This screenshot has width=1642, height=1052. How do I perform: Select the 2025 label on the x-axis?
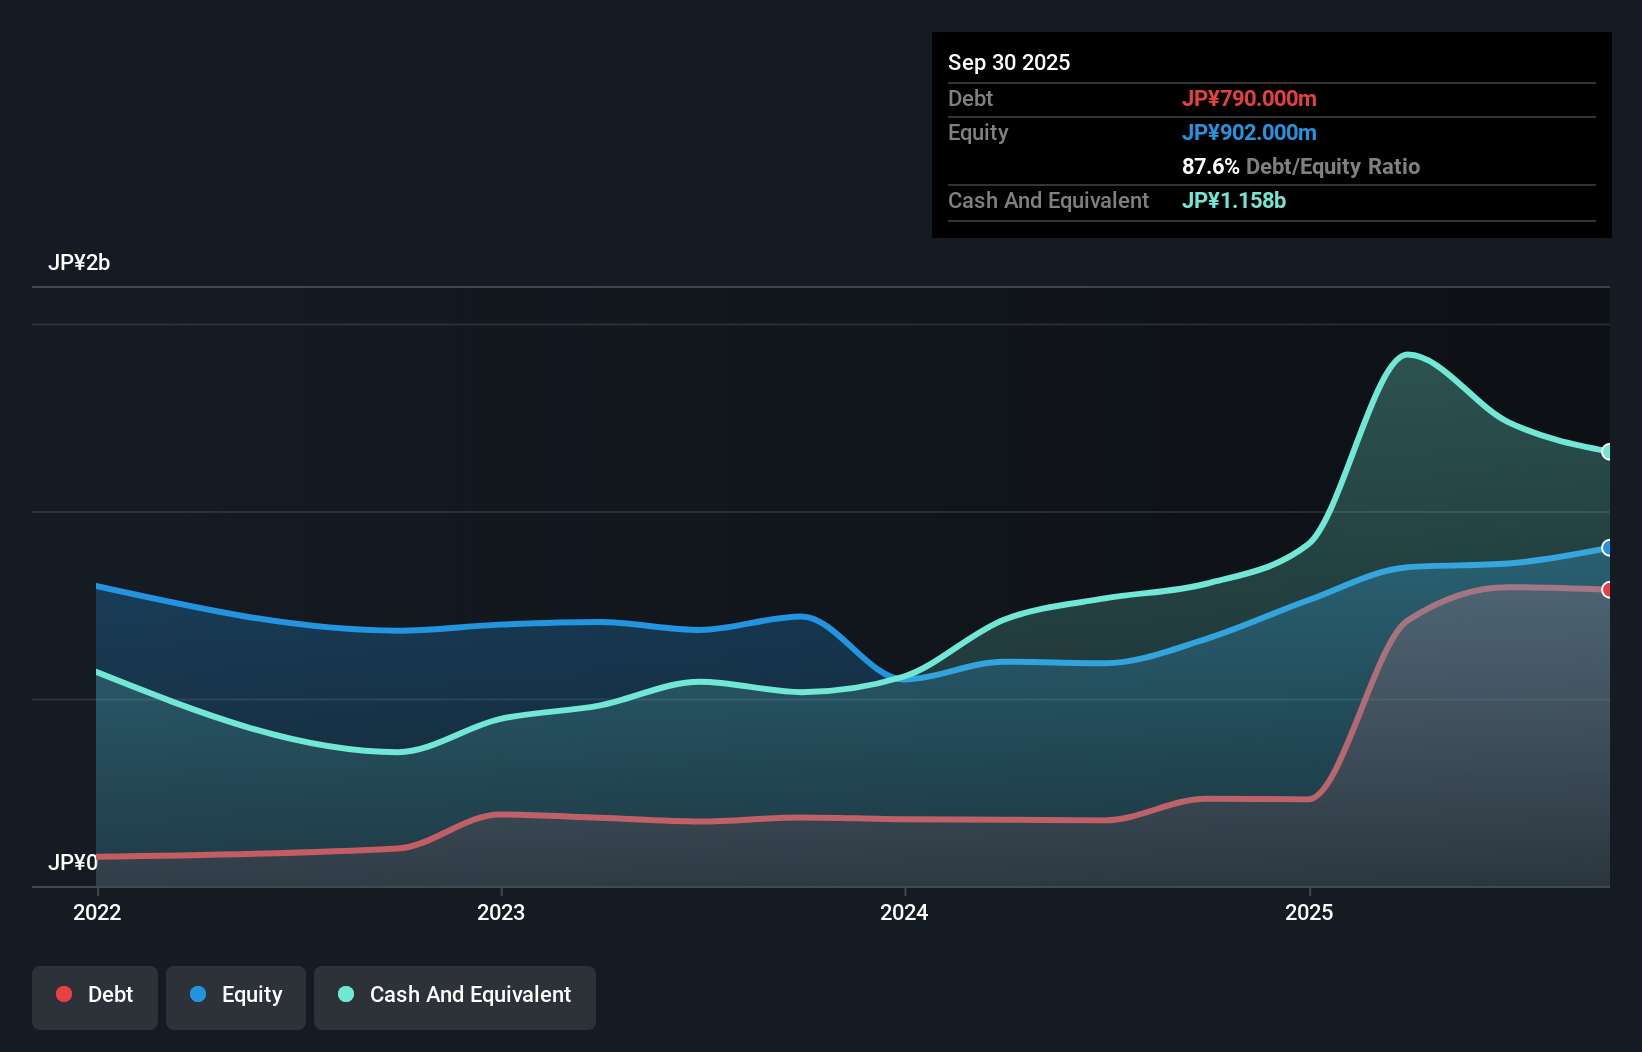[x=1310, y=912]
